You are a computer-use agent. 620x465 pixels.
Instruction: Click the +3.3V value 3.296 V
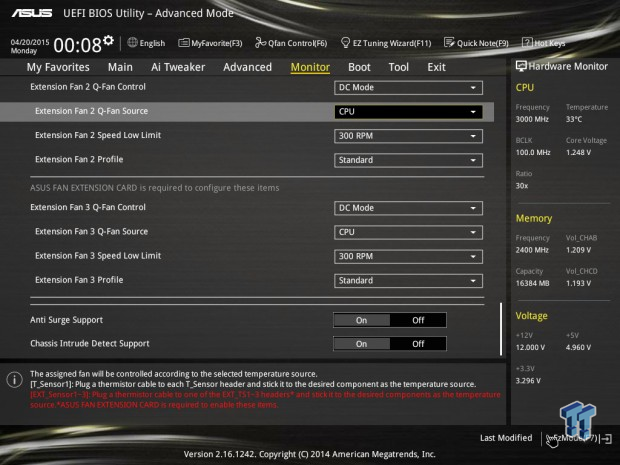pos(528,381)
